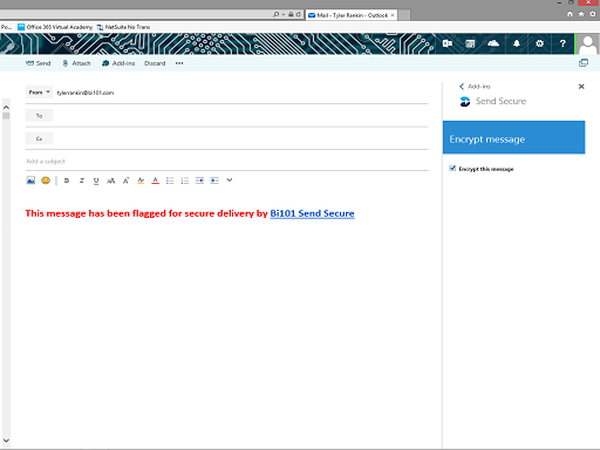The width and height of the screenshot is (600, 450).
Task: Open a new browser tab
Action: [404, 15]
